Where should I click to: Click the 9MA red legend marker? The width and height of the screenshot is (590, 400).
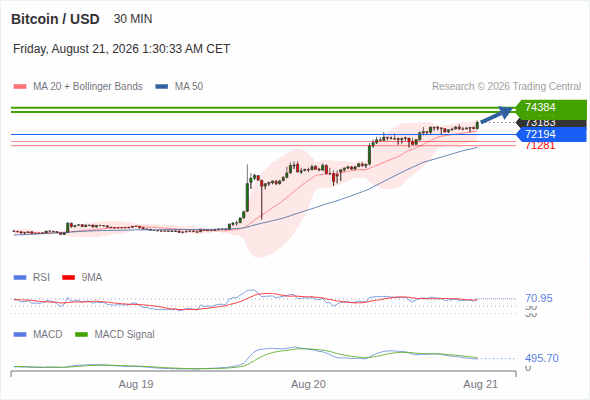[x=68, y=278]
